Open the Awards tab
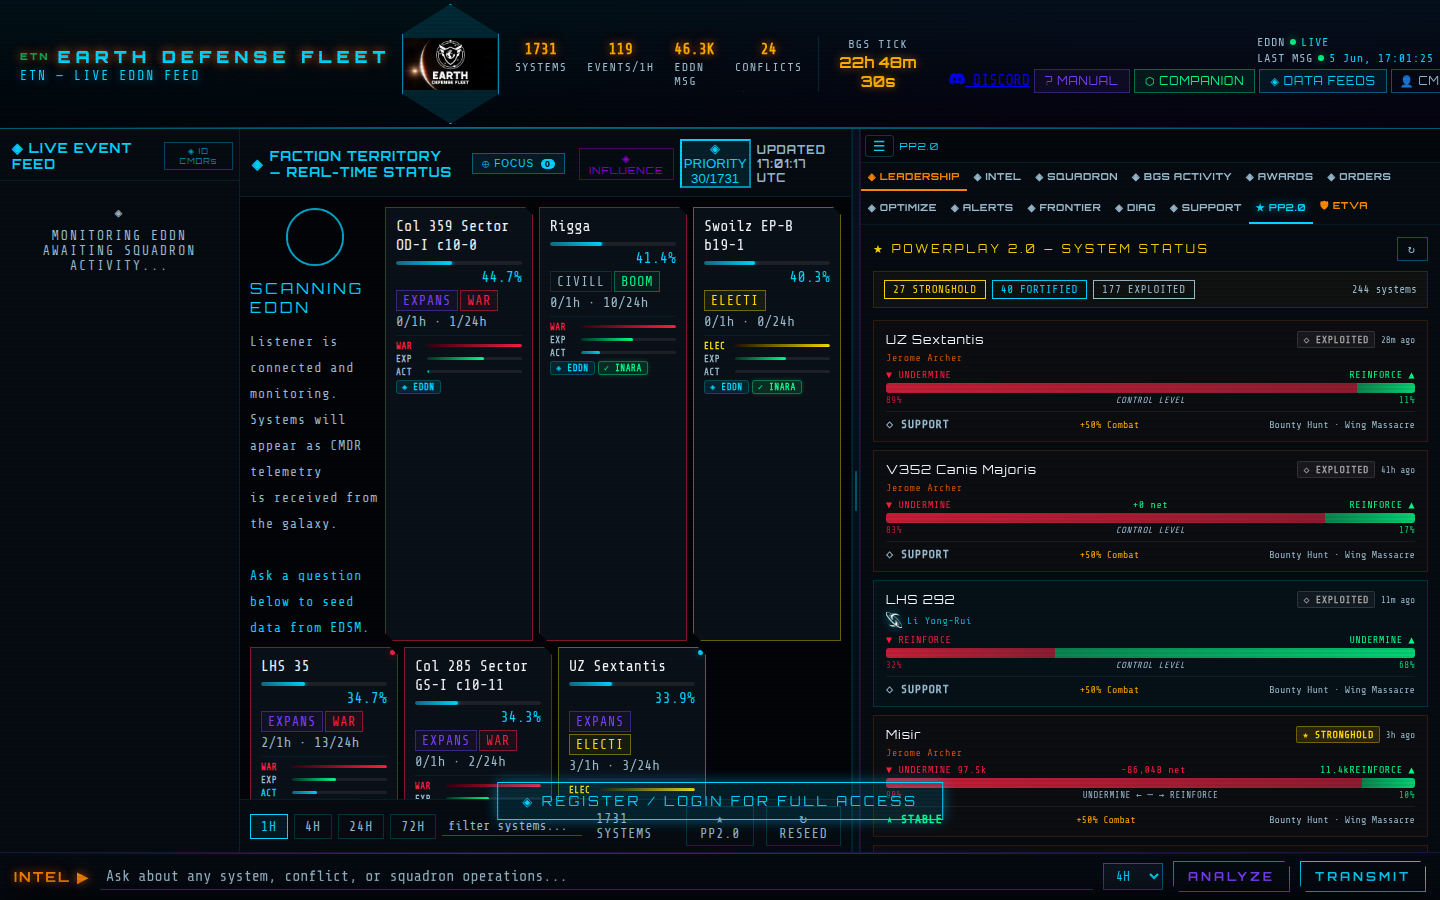This screenshot has width=1440, height=900. click(x=1279, y=177)
